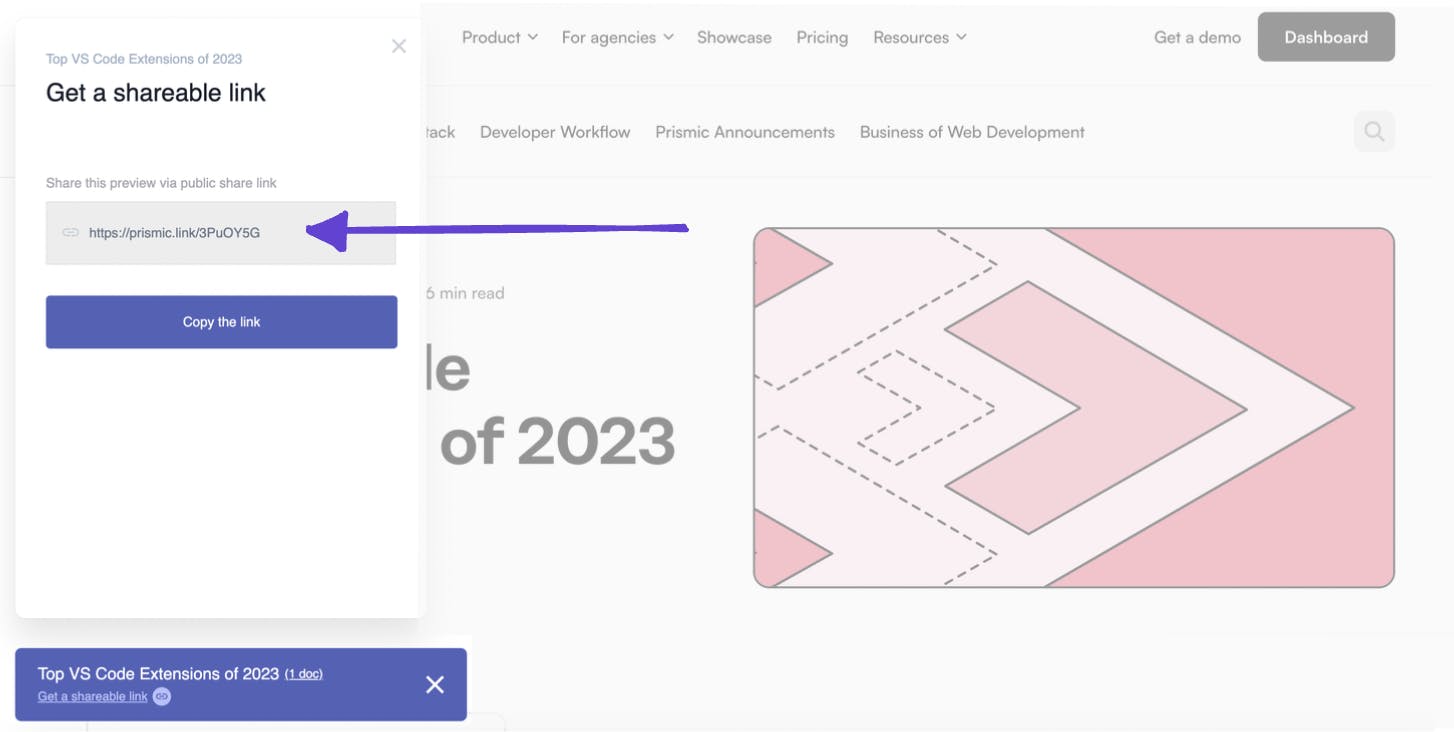Click the link icon beside Get a shareable link

tap(161, 697)
